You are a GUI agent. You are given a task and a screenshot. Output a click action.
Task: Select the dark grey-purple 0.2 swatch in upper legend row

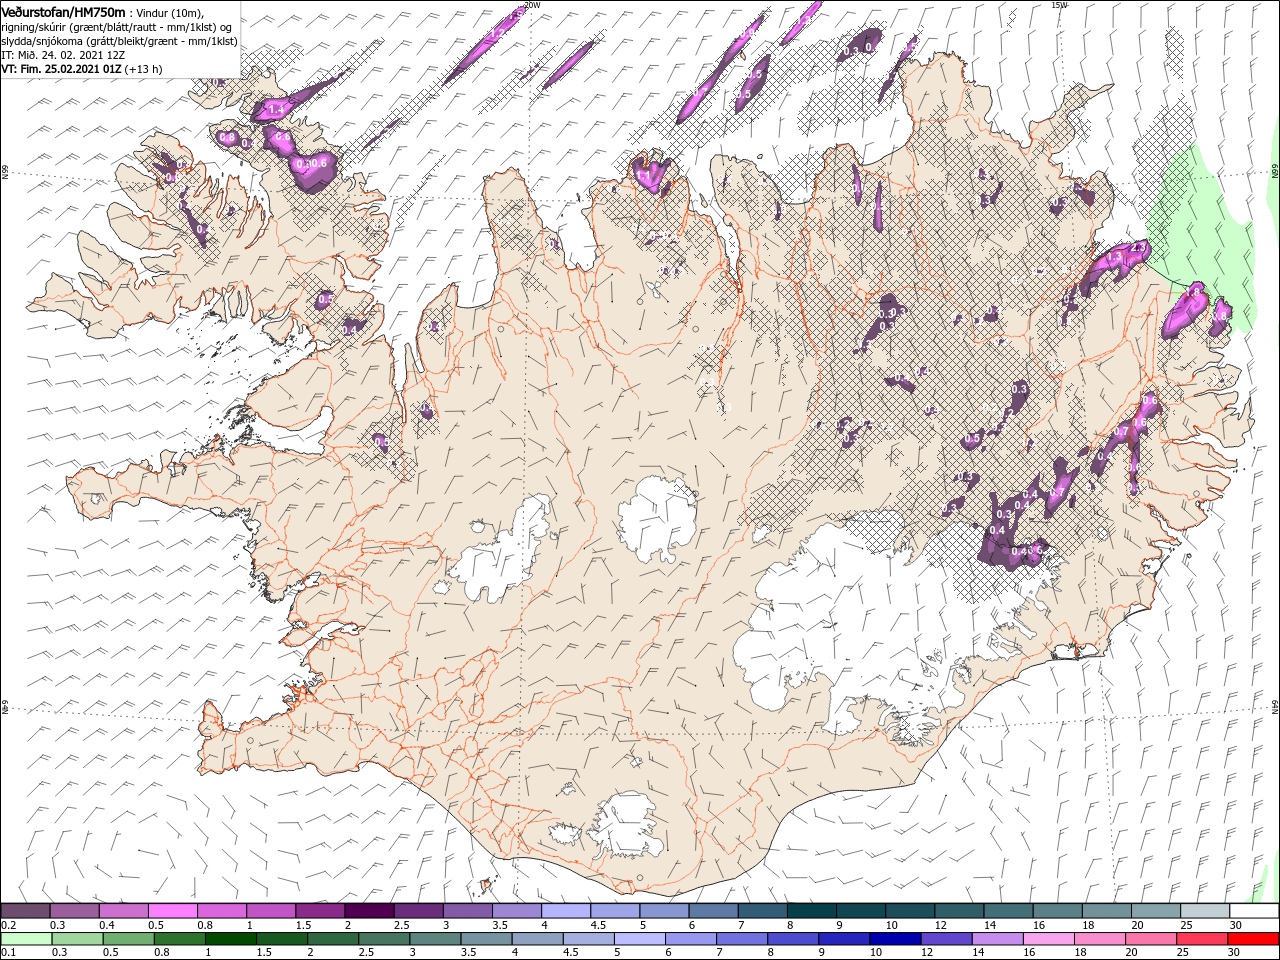pyautogui.click(x=26, y=910)
